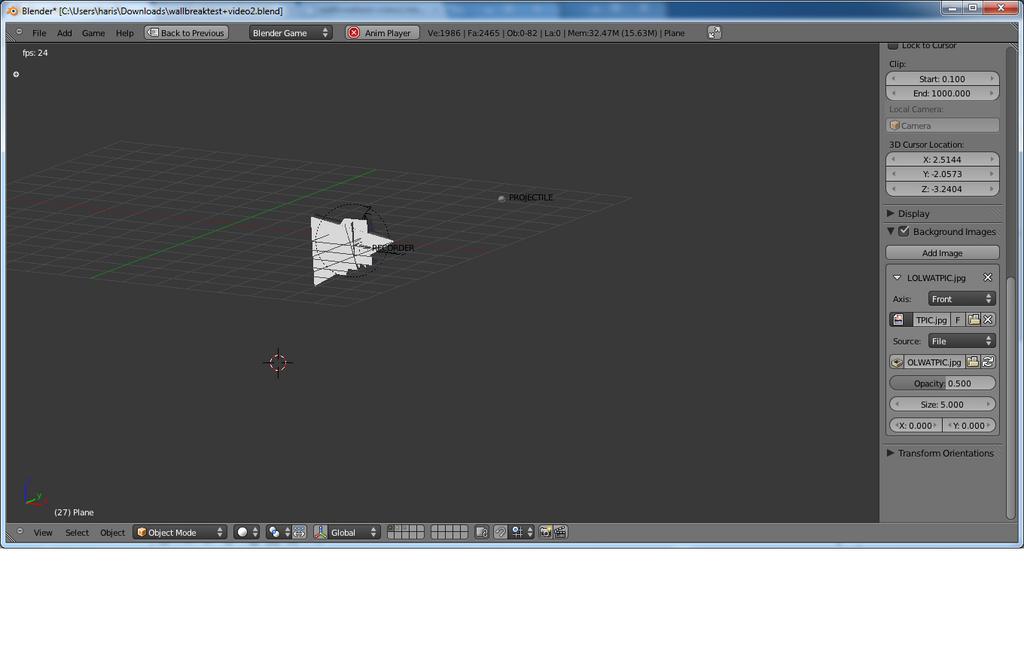Toggle the snap magnet icon

coord(500,532)
